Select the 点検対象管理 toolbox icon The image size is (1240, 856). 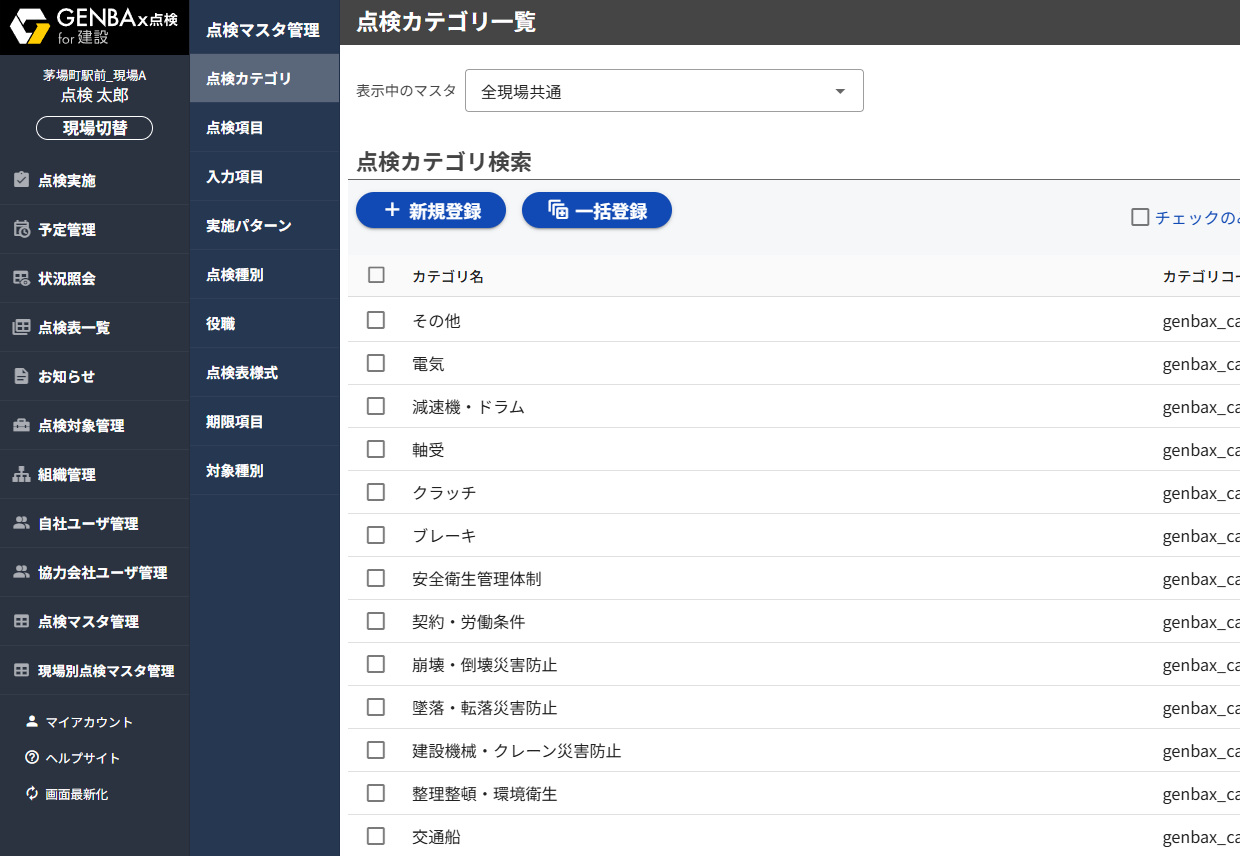point(21,425)
